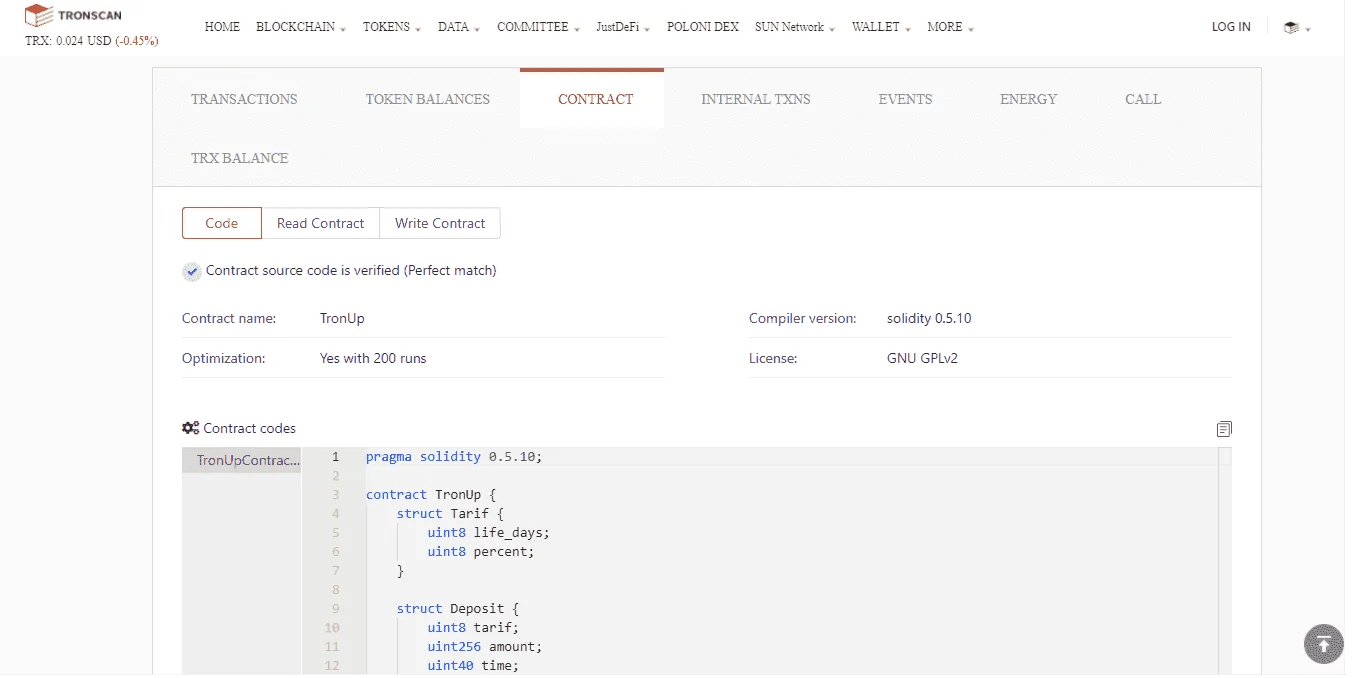The width and height of the screenshot is (1352, 678).
Task: Click the uint8 percent line
Action: tap(481, 551)
